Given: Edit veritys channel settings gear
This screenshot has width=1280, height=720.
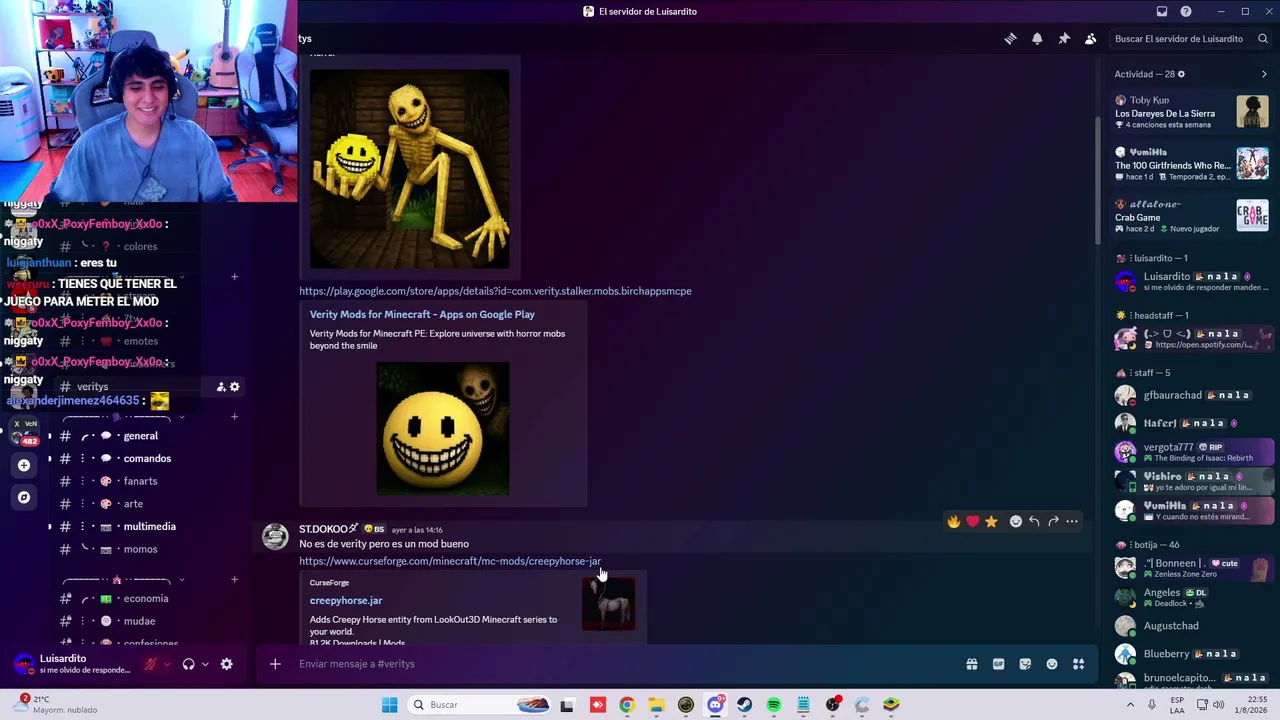Looking at the screenshot, I should coord(235,387).
